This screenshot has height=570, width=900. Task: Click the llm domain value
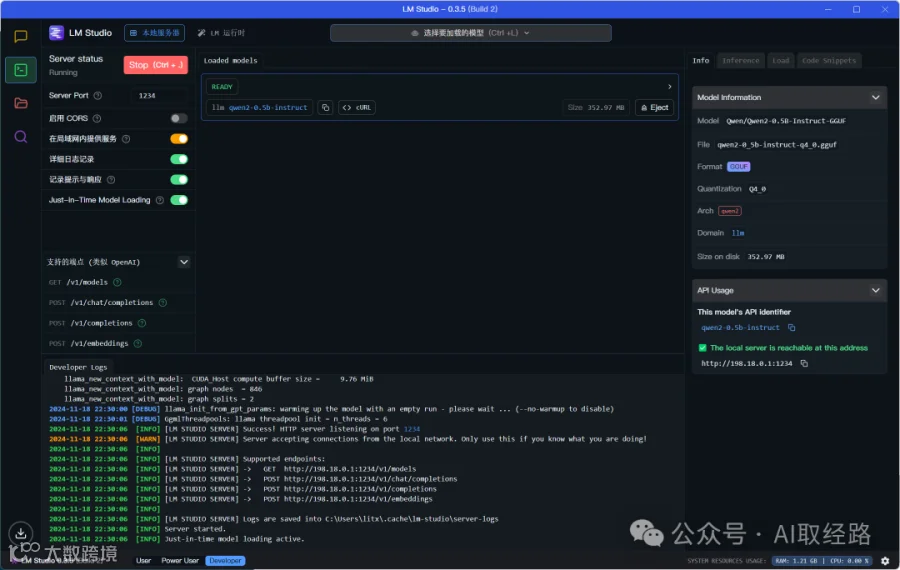tap(738, 233)
